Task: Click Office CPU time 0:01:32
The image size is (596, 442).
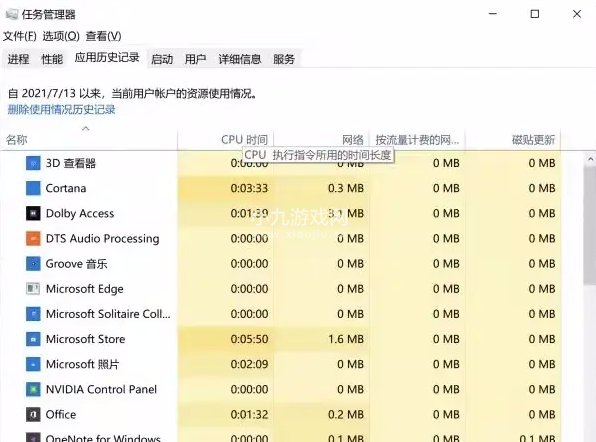Action: click(x=249, y=414)
